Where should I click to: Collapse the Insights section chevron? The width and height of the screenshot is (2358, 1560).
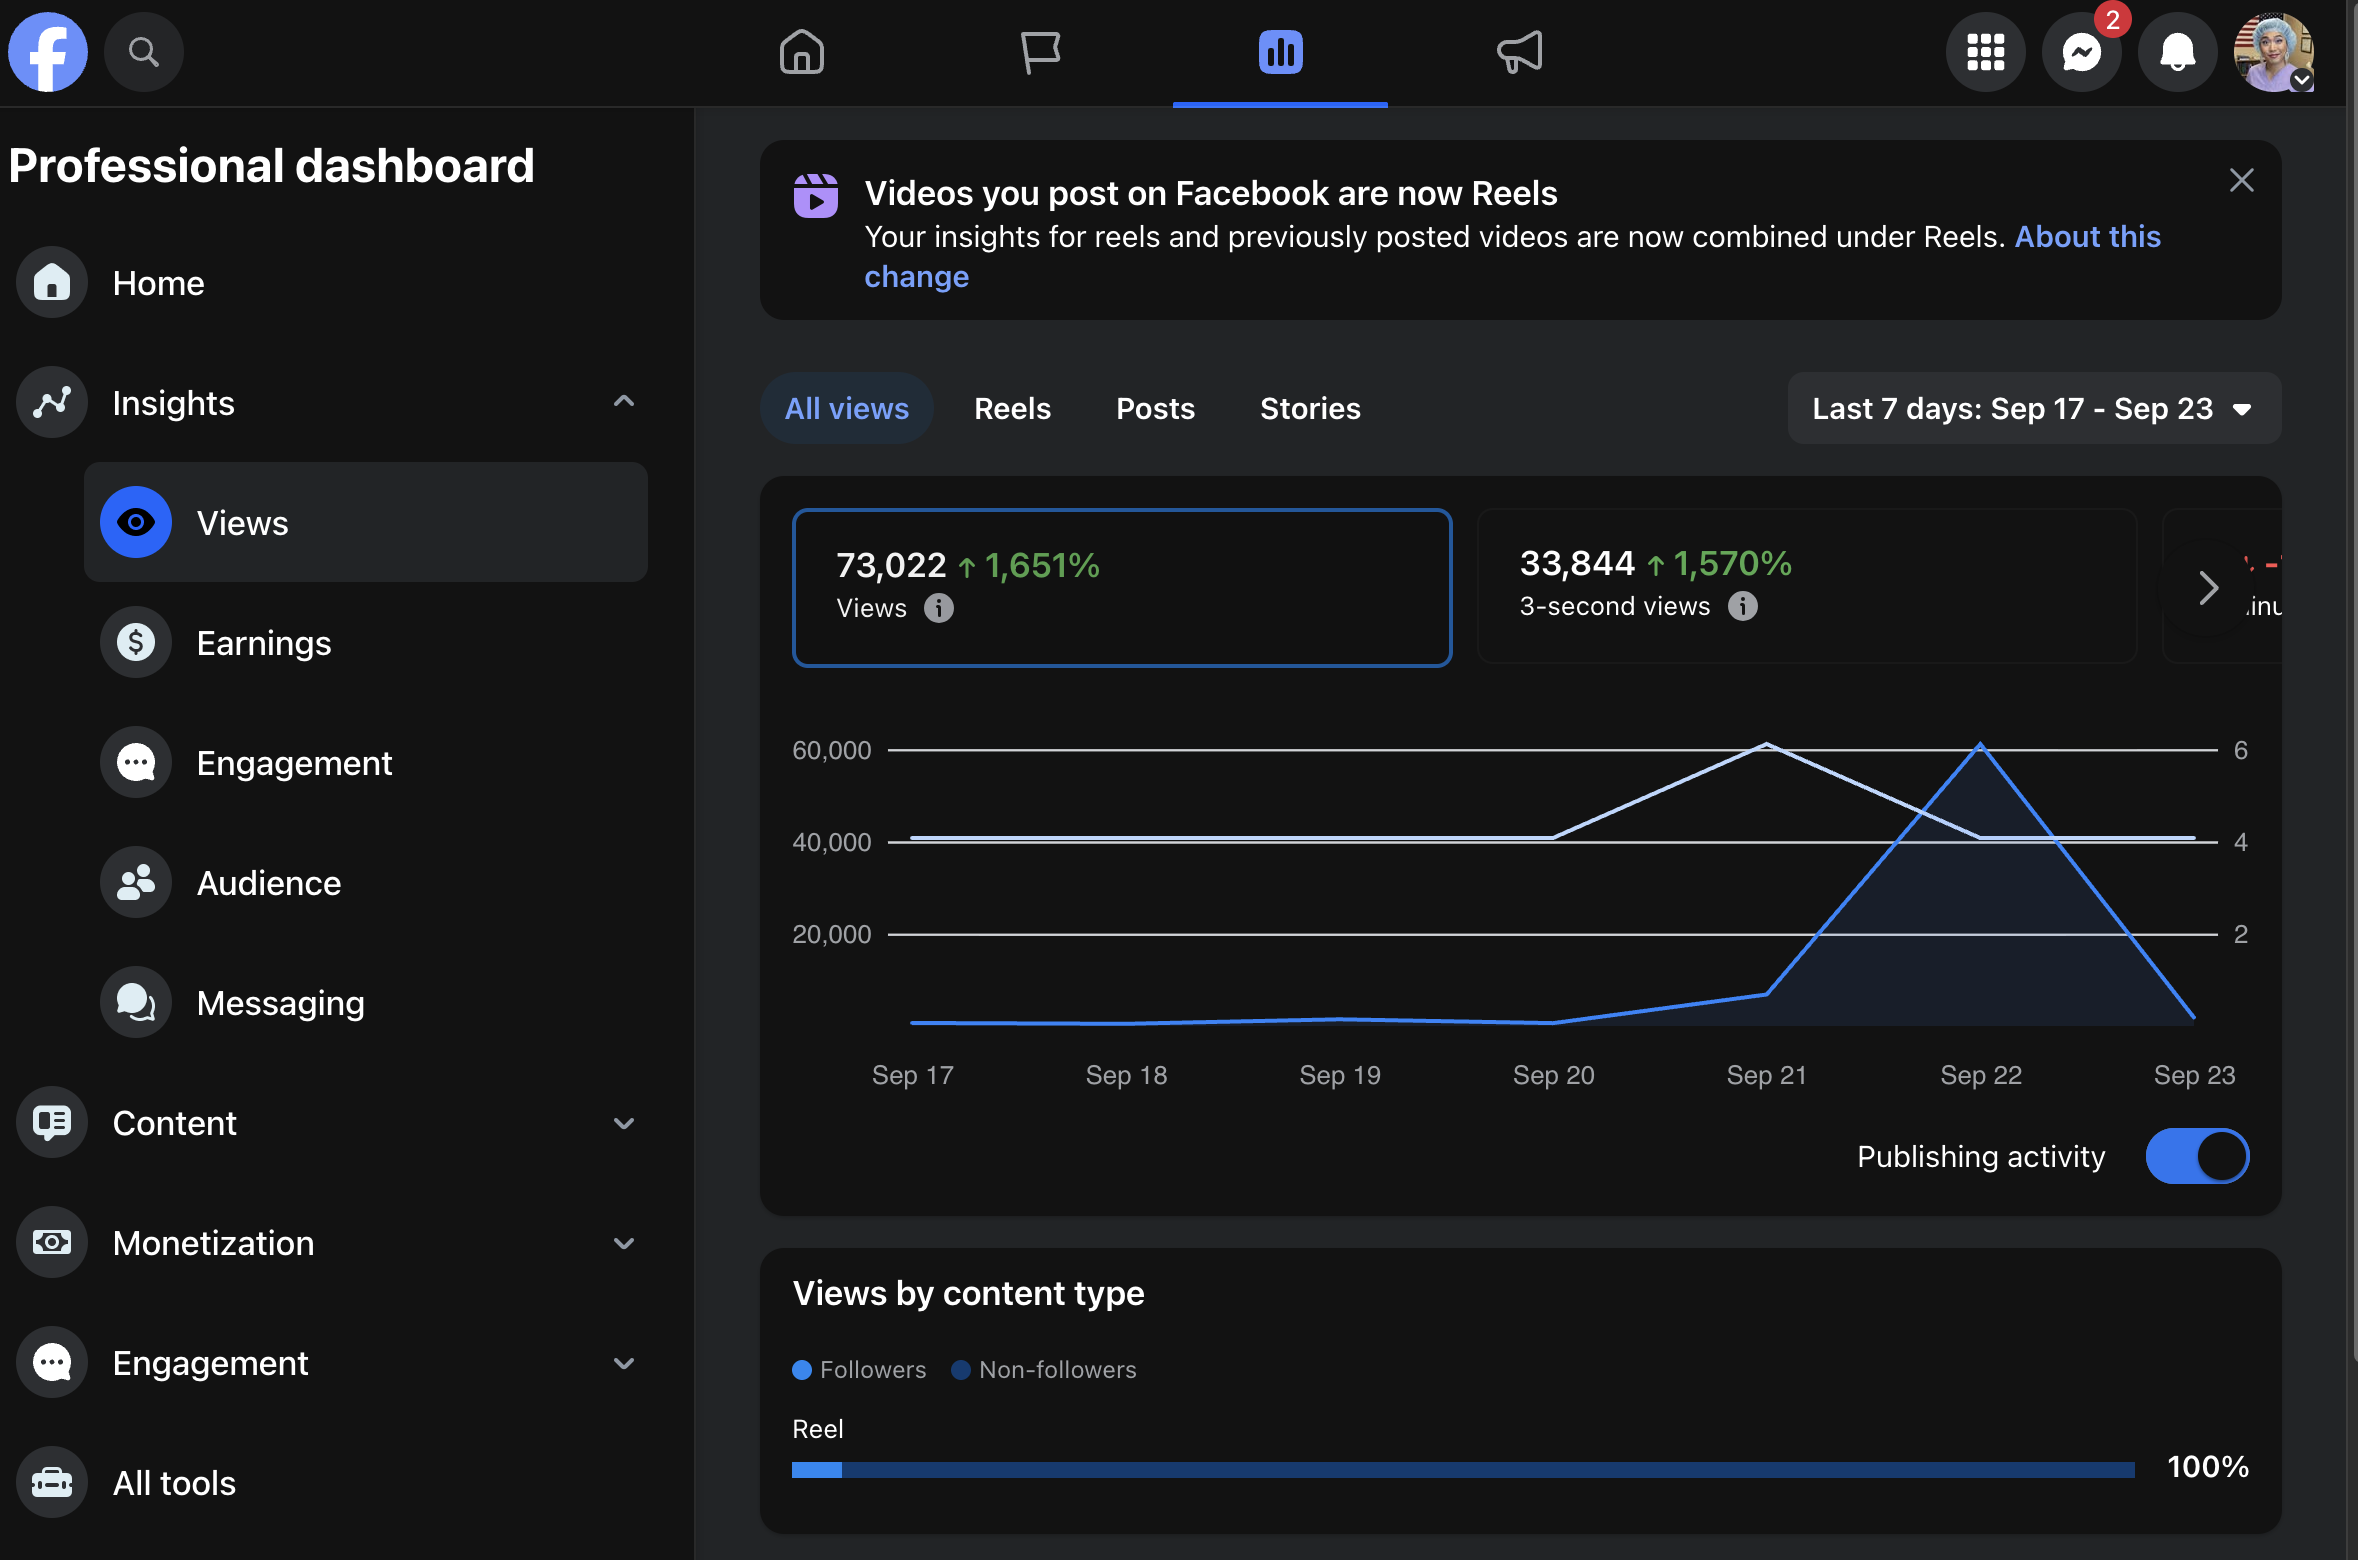coord(623,402)
